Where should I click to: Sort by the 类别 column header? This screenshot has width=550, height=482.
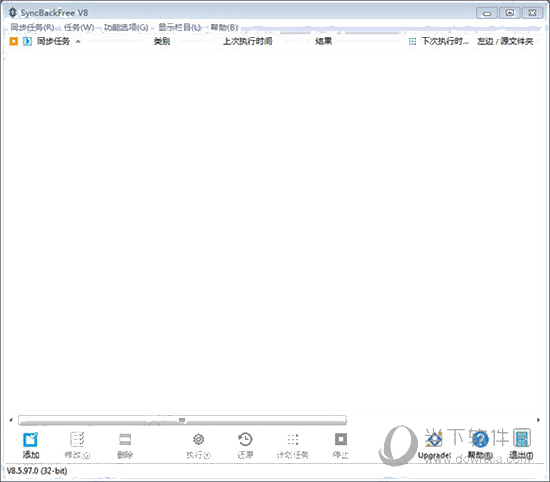pos(162,41)
